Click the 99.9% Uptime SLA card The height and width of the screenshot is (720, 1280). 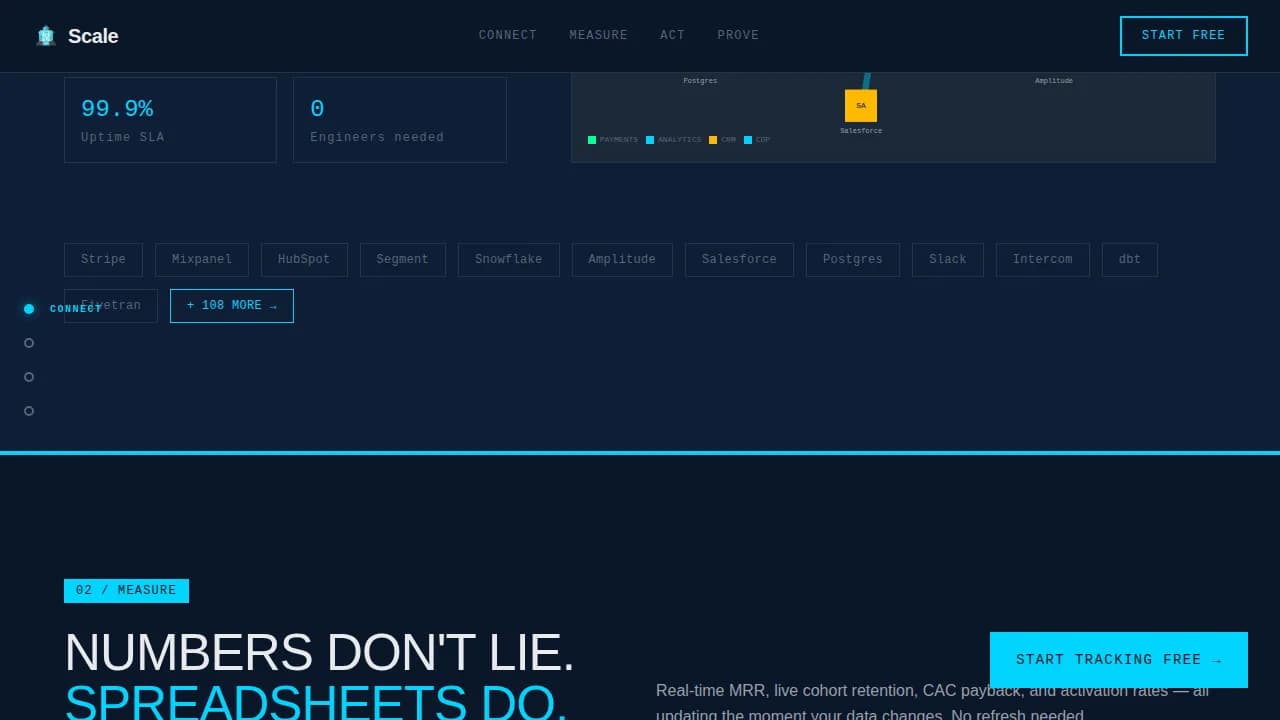(170, 120)
